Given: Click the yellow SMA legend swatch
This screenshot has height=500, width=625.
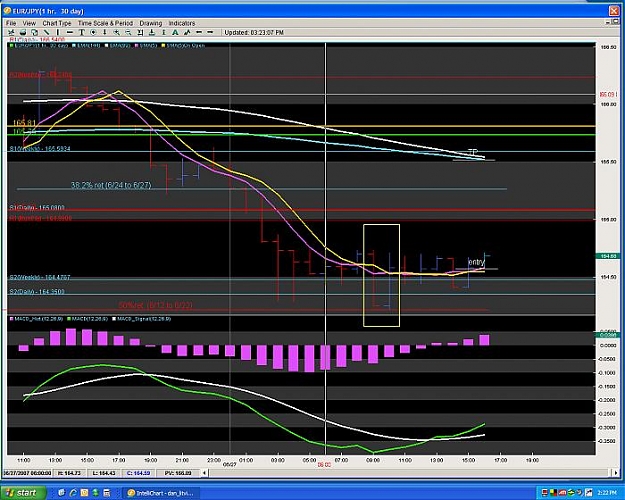Looking at the screenshot, I should (163, 46).
